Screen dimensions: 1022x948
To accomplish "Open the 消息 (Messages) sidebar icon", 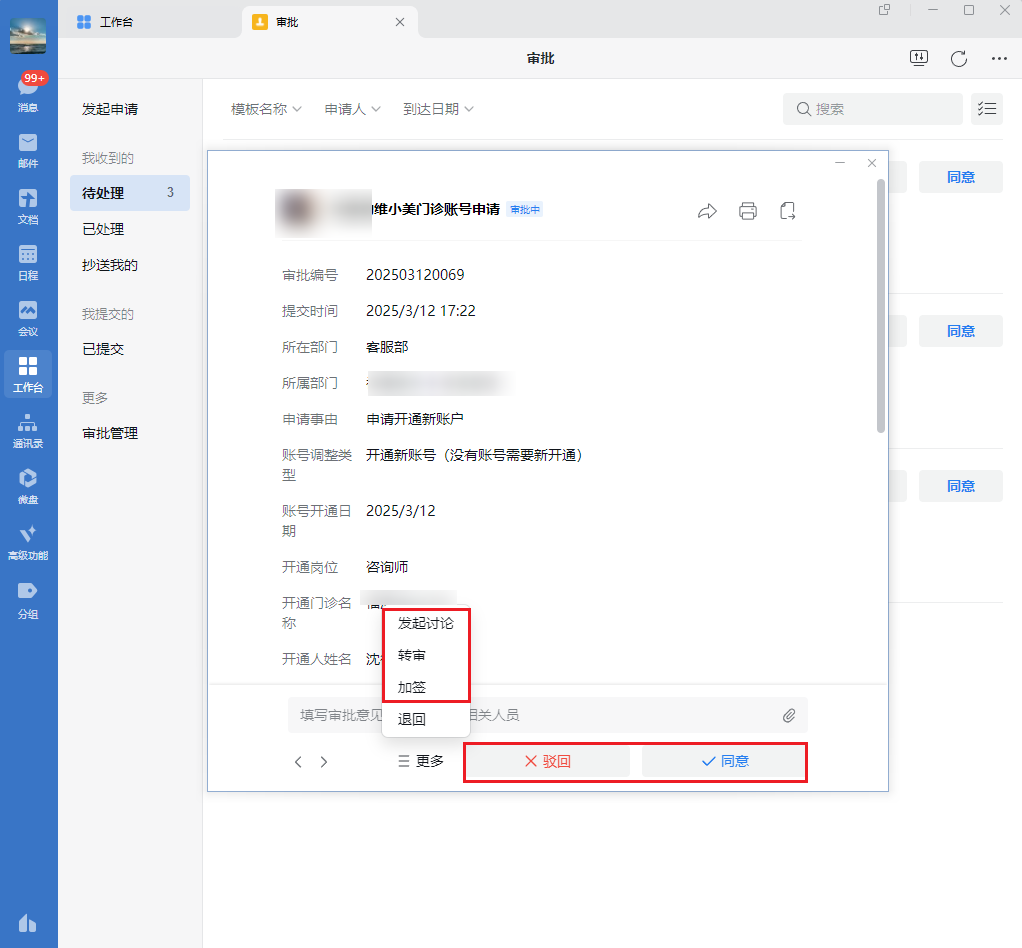I will coord(28,92).
